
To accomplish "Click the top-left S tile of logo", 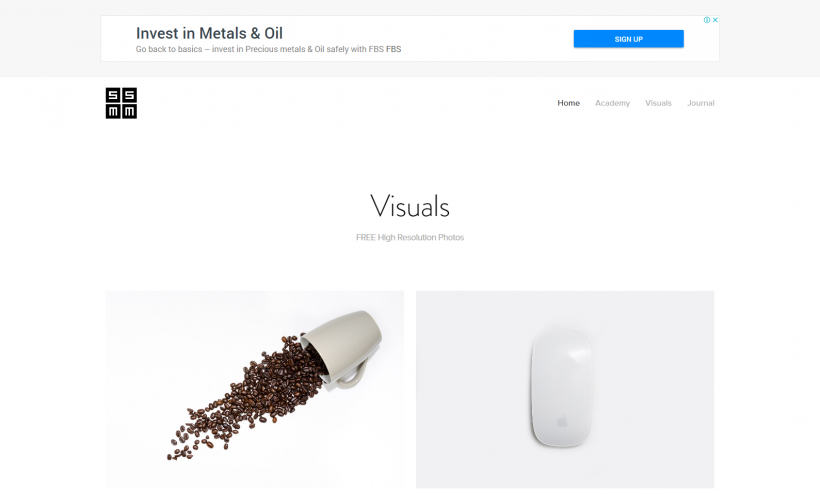I will click(x=113, y=95).
